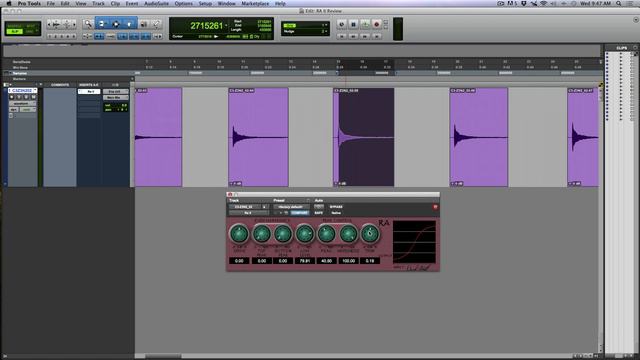Screen dimensions: 640x360
Task: Open the Options menu
Action: pos(184,3)
